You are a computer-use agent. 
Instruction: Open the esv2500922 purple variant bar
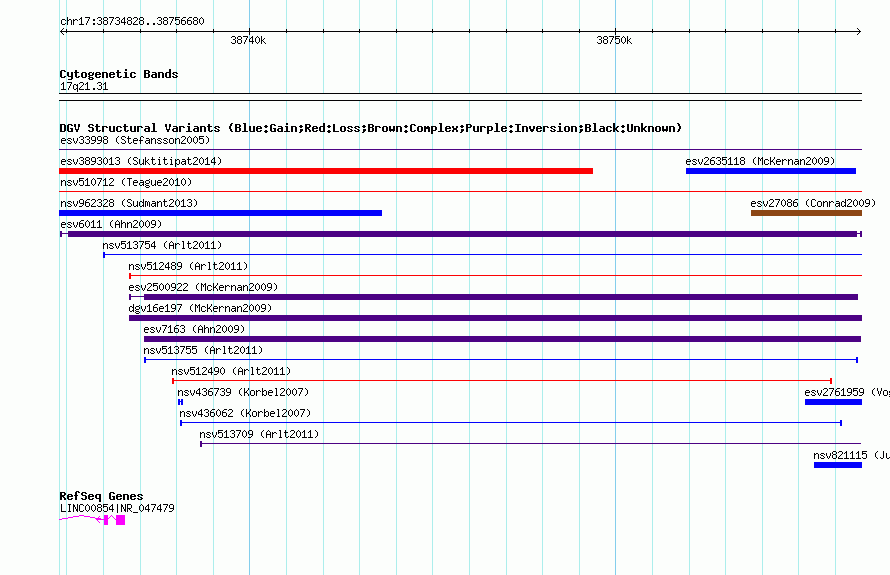pos(493,297)
